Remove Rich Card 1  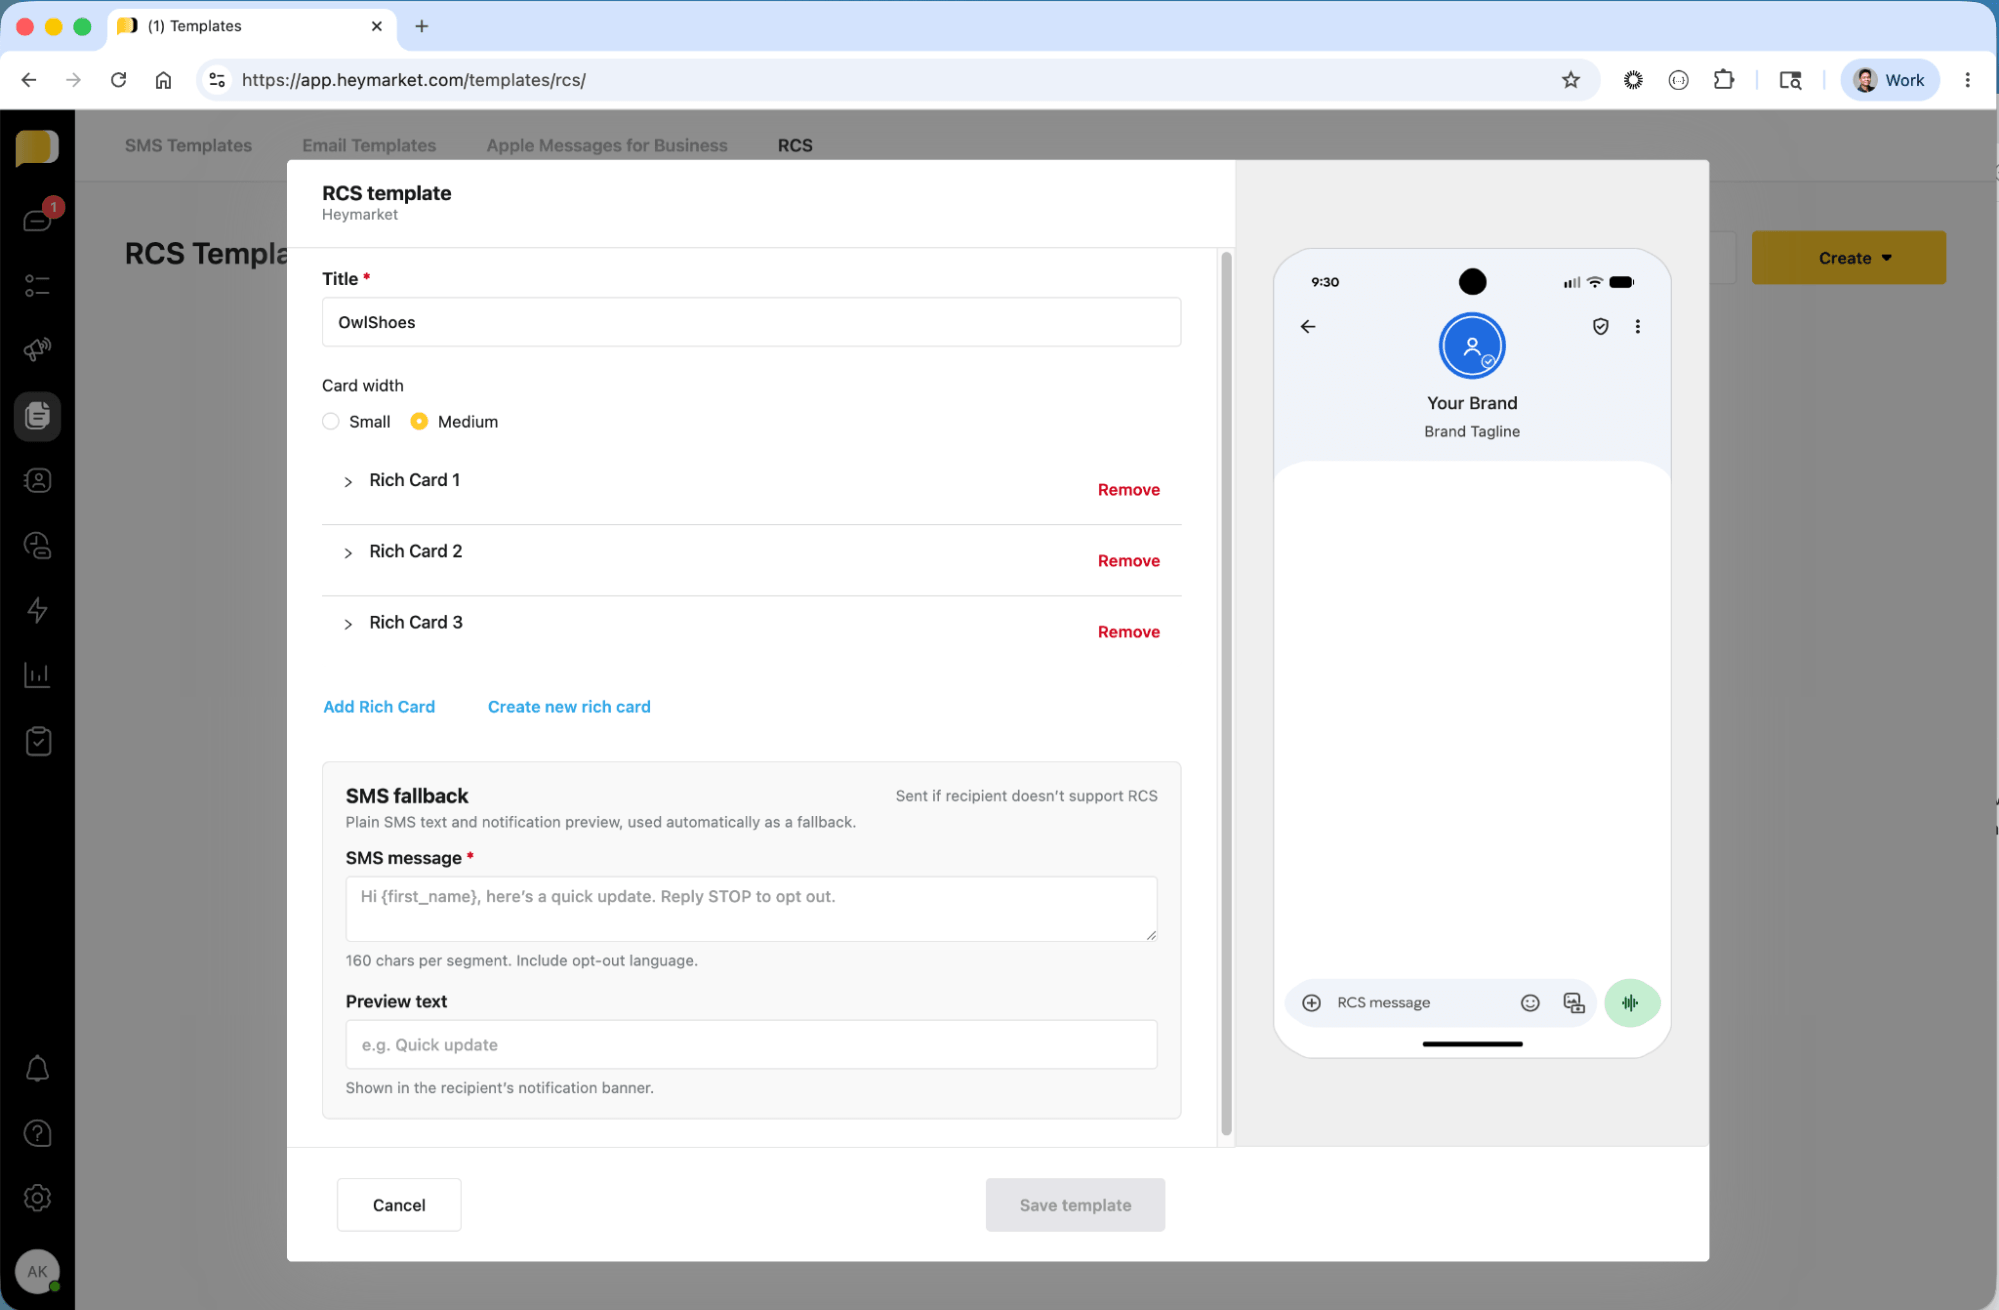coord(1128,489)
